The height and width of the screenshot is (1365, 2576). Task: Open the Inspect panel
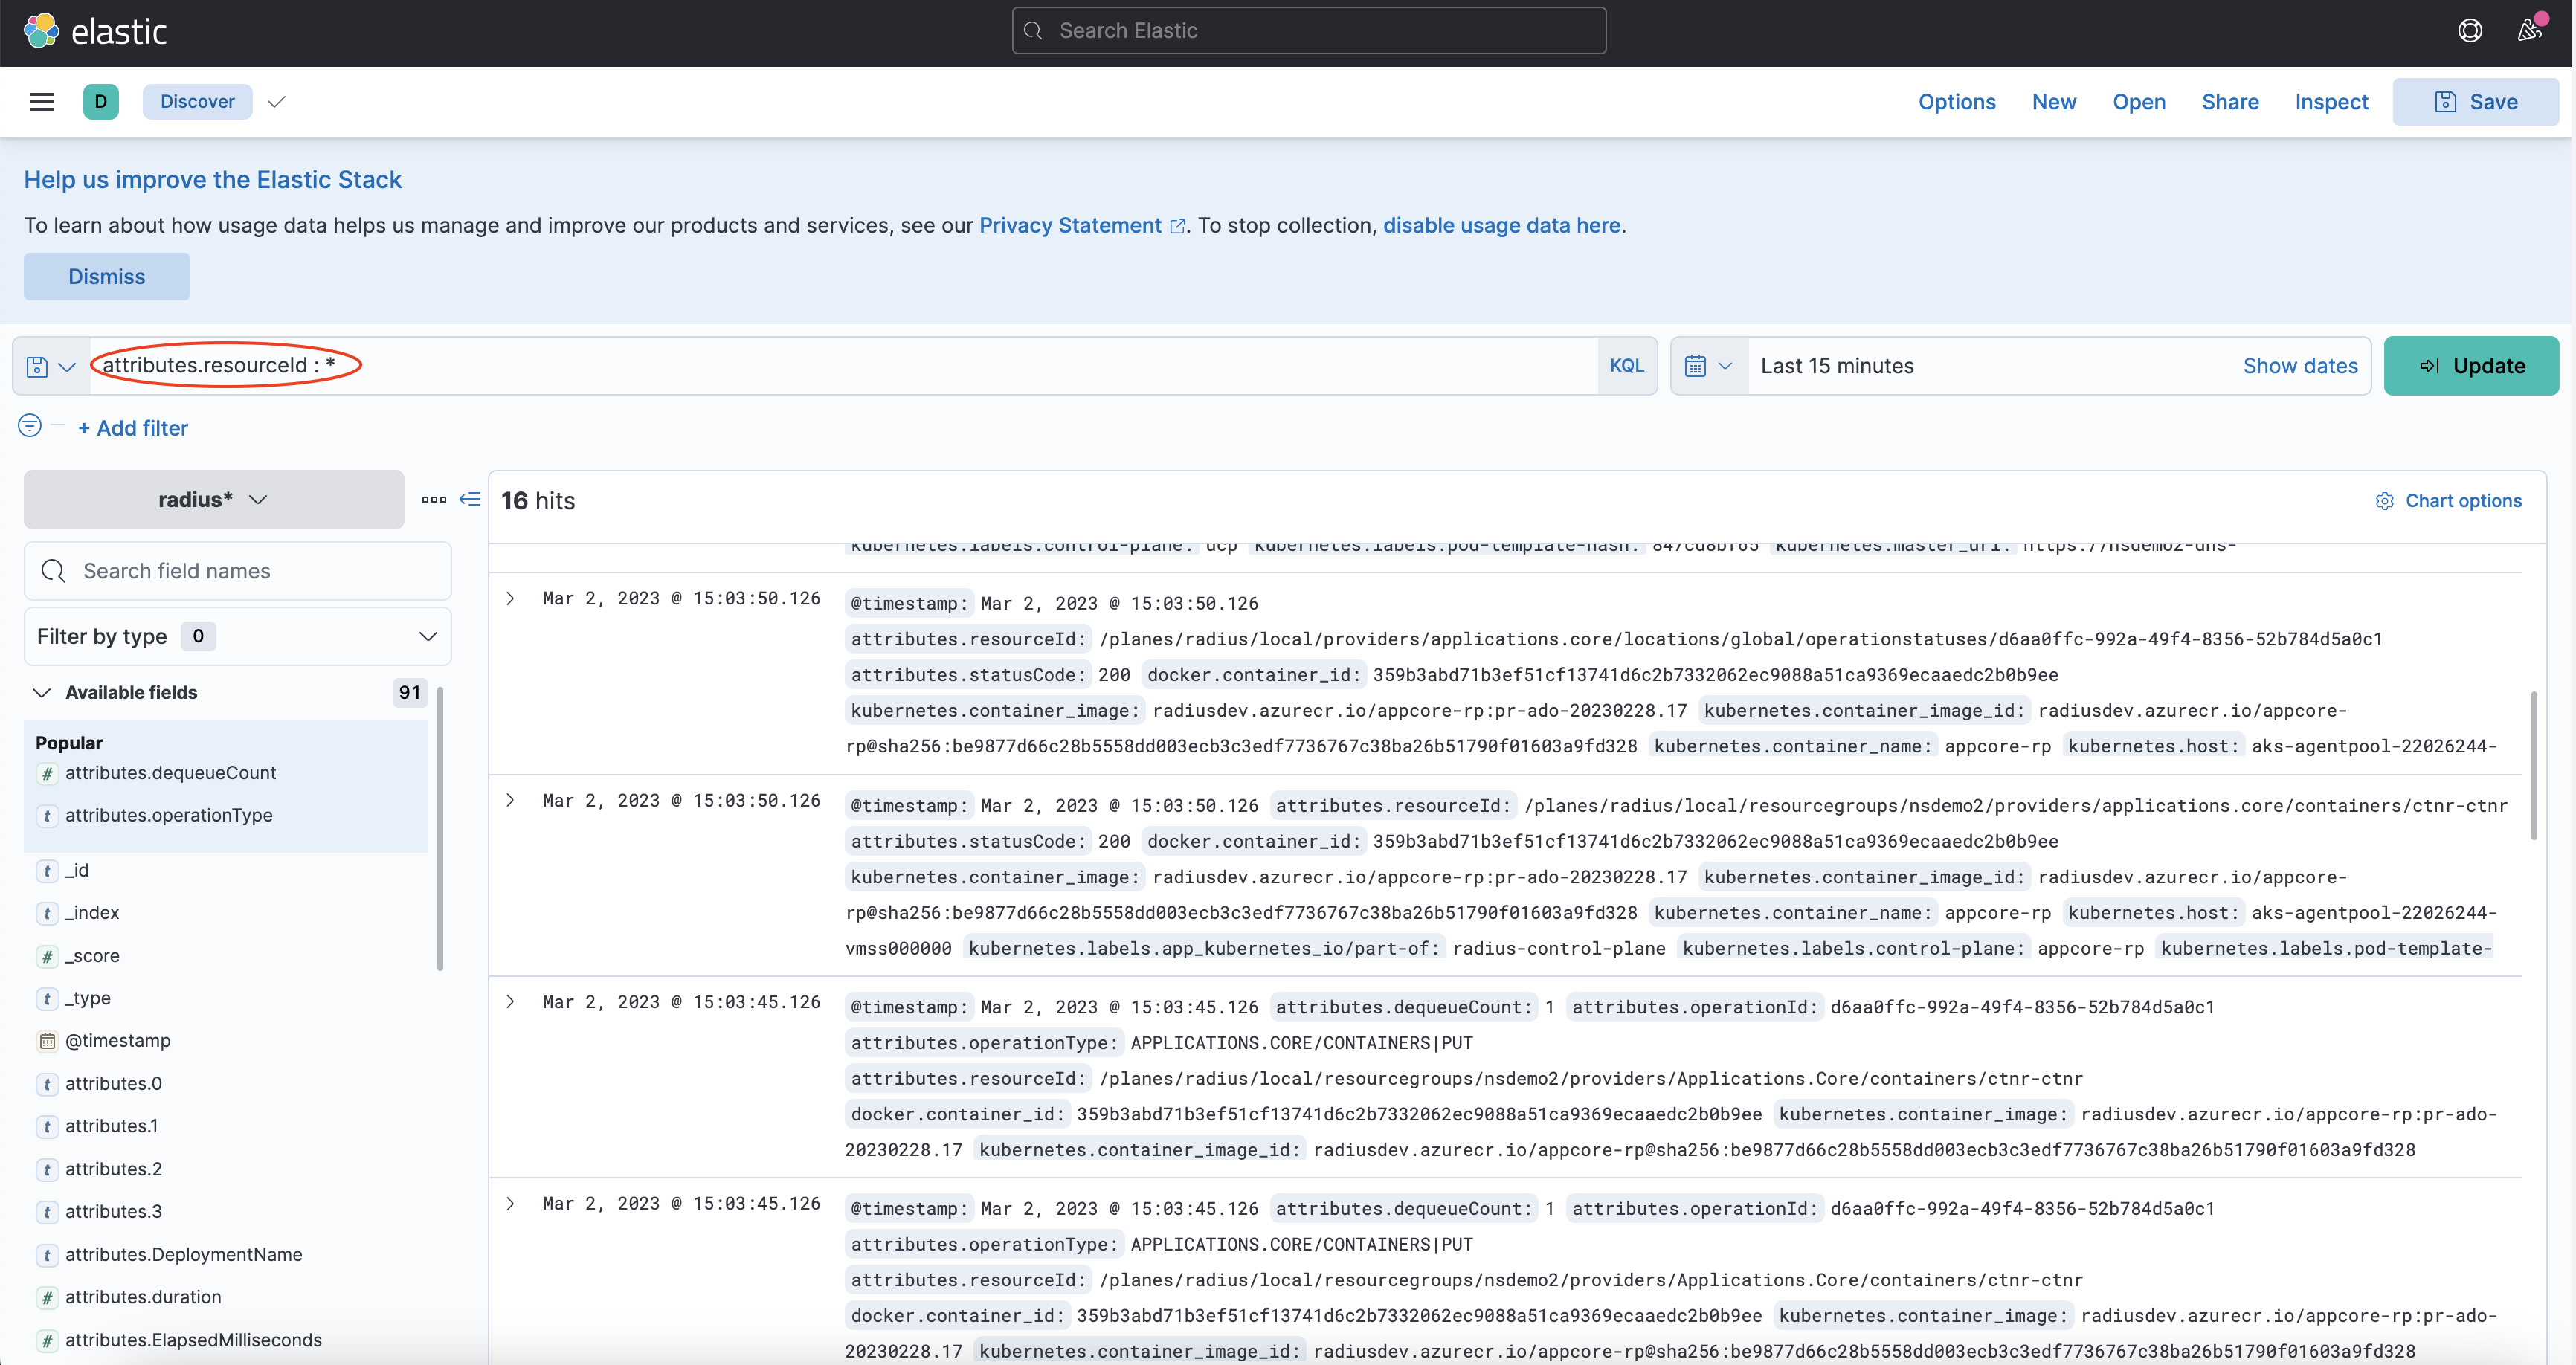2331,102
